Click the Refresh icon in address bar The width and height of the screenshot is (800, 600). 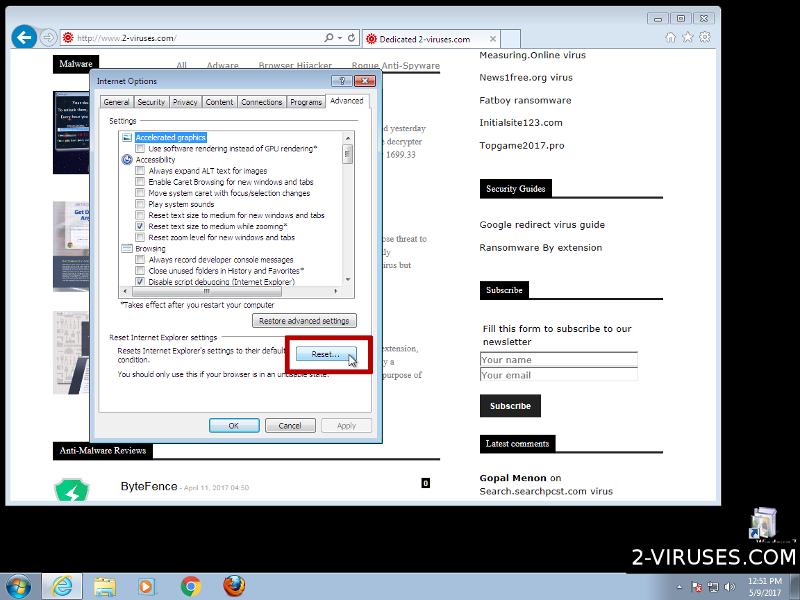351,38
